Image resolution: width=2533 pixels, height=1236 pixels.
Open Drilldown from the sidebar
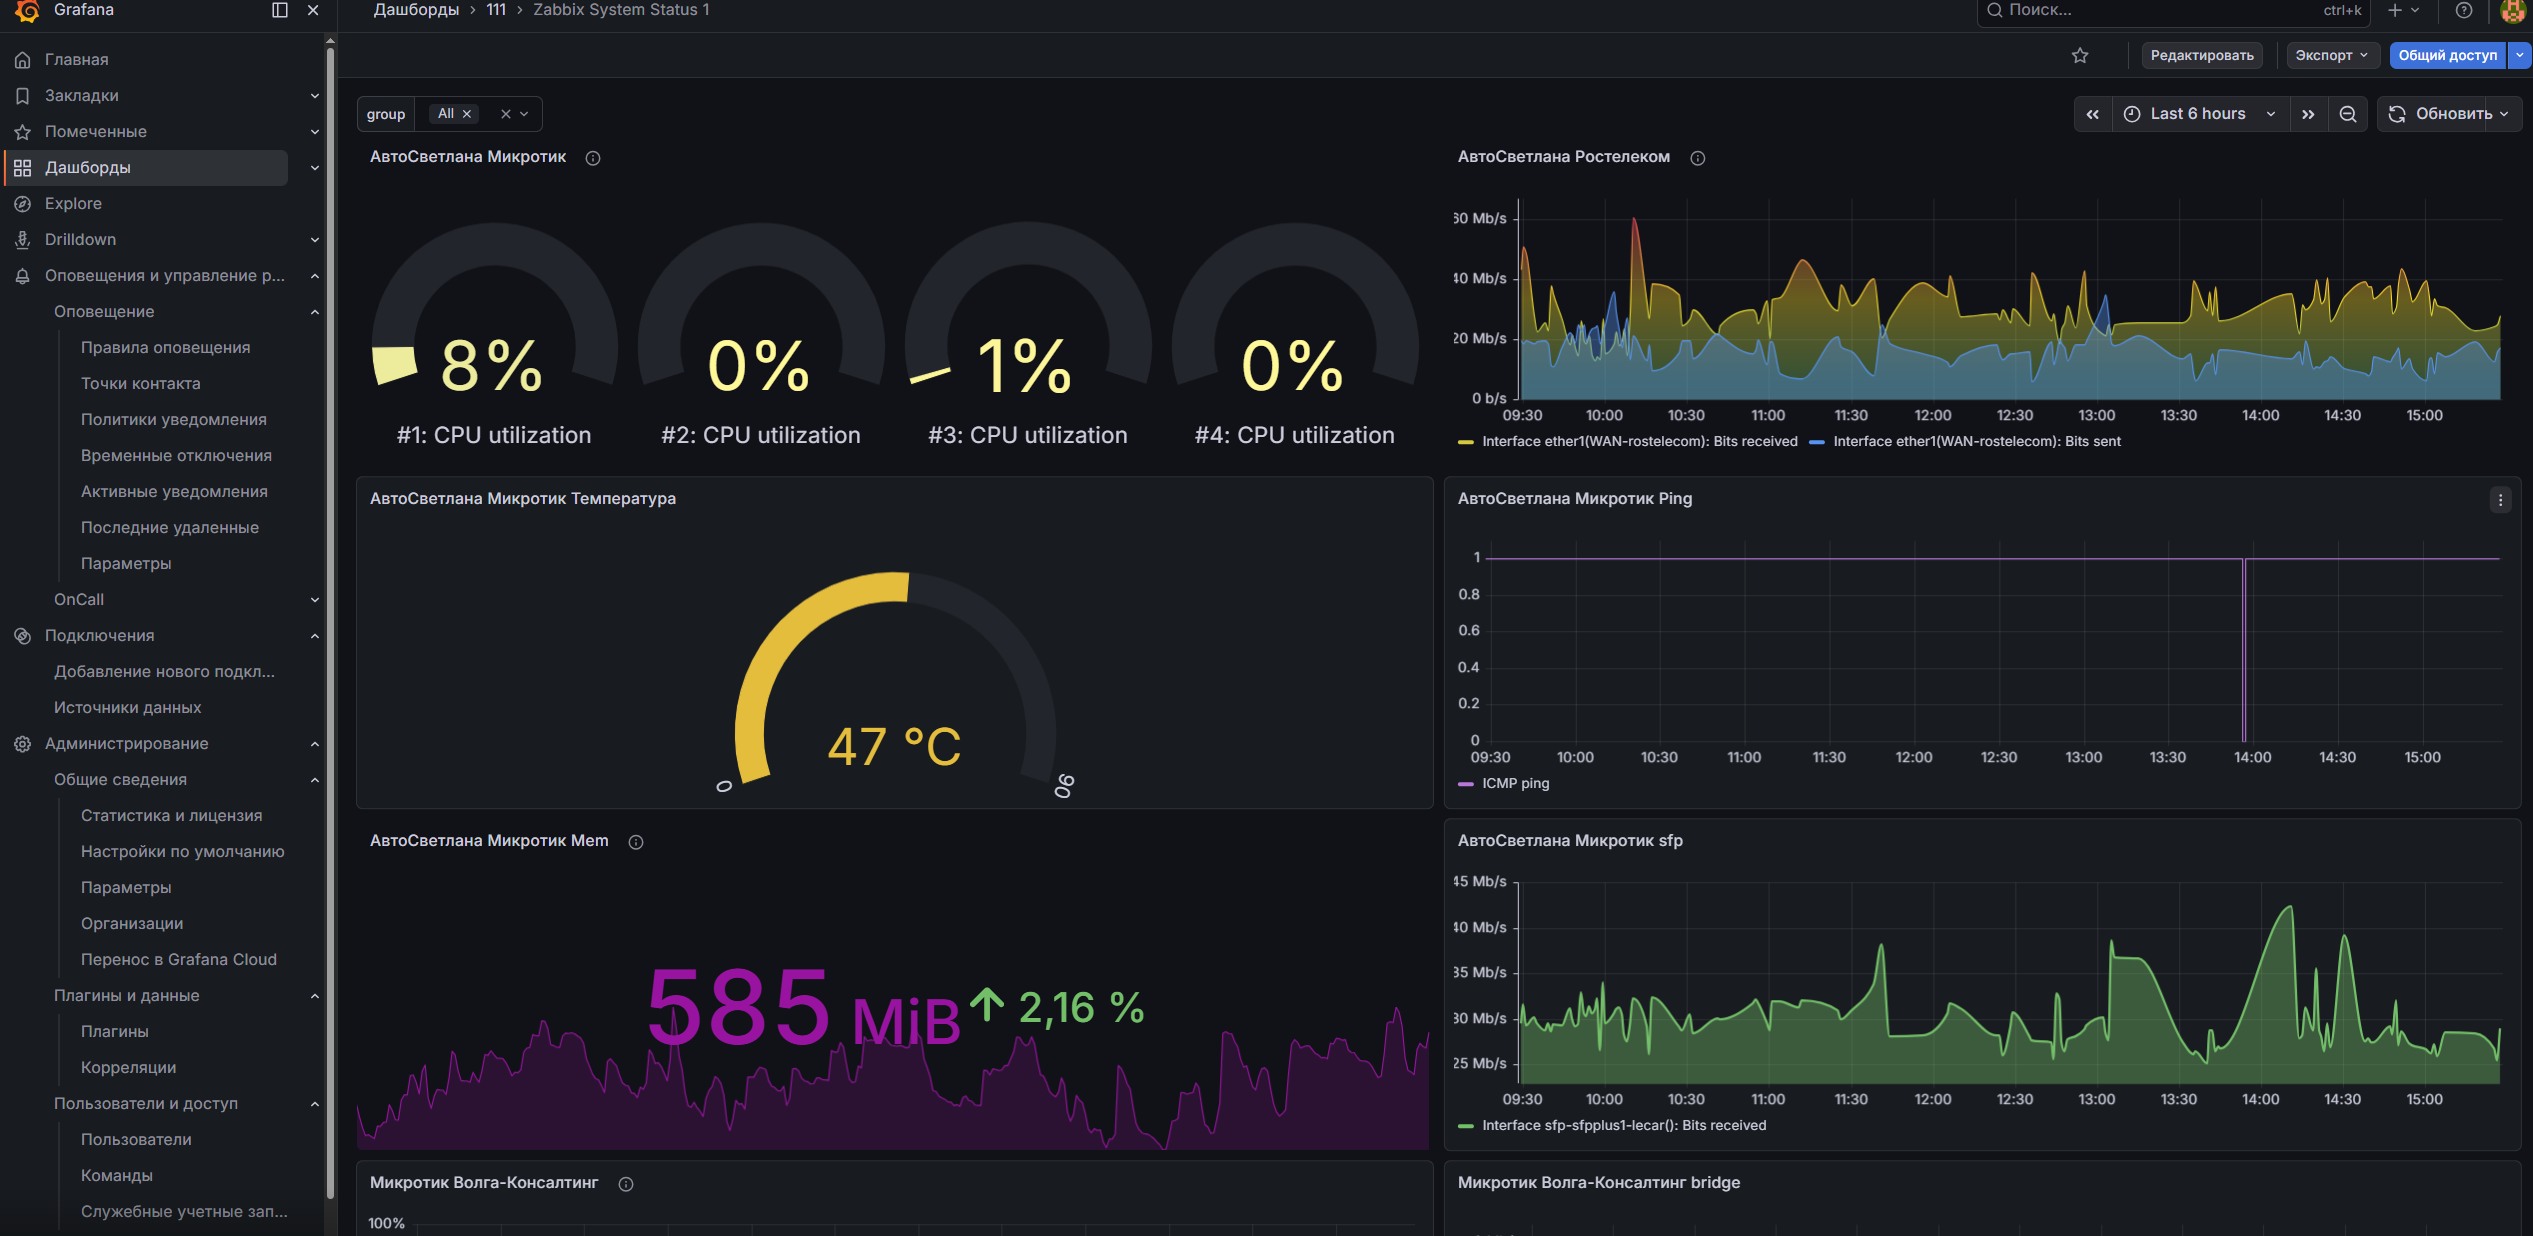coord(83,239)
